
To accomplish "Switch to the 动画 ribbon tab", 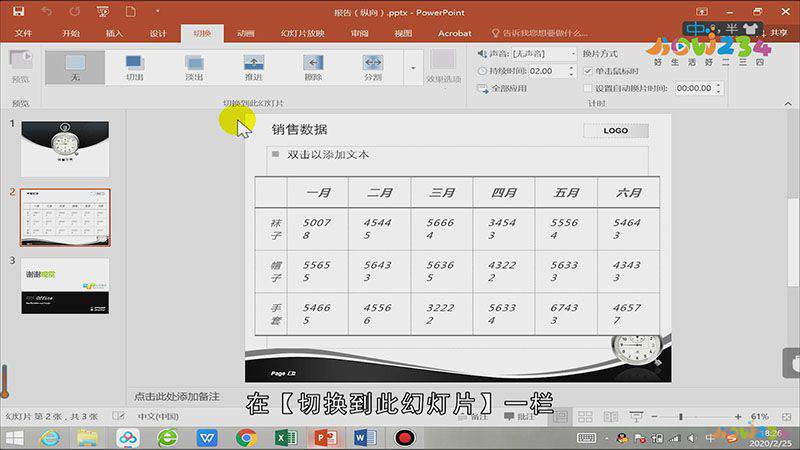I will click(x=245, y=33).
